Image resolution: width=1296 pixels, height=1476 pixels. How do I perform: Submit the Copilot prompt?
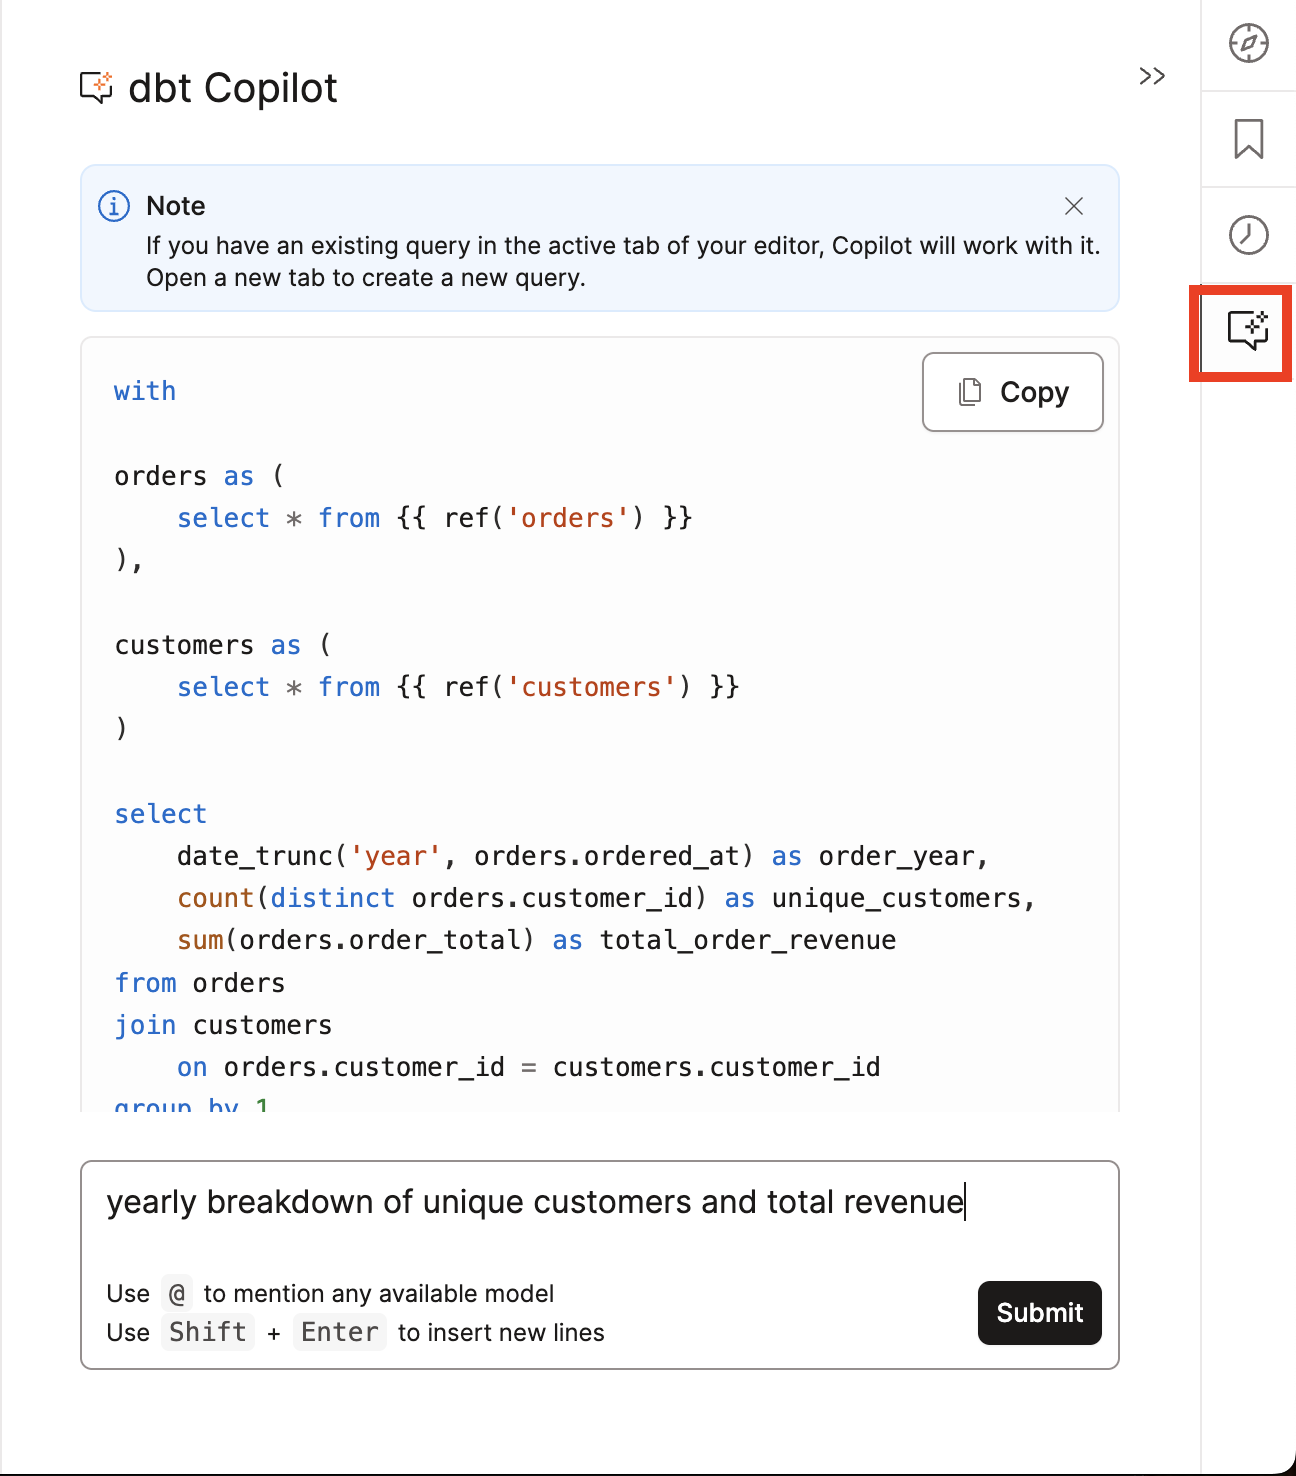click(x=1039, y=1312)
